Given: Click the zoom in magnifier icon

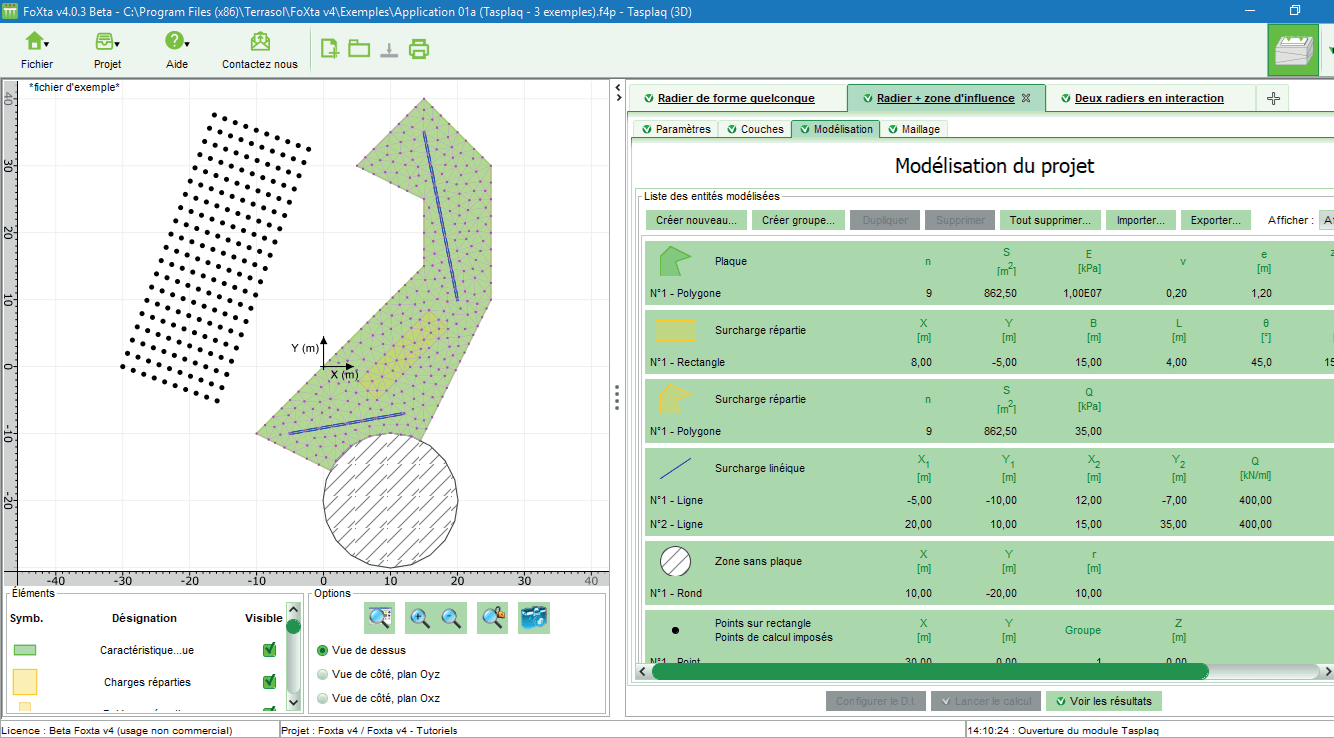Looking at the screenshot, I should pos(421,619).
